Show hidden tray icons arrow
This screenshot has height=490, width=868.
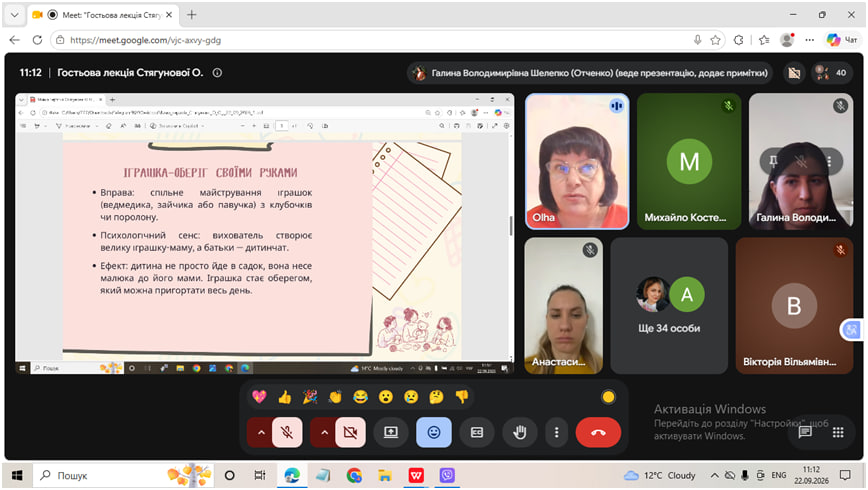[x=715, y=476]
